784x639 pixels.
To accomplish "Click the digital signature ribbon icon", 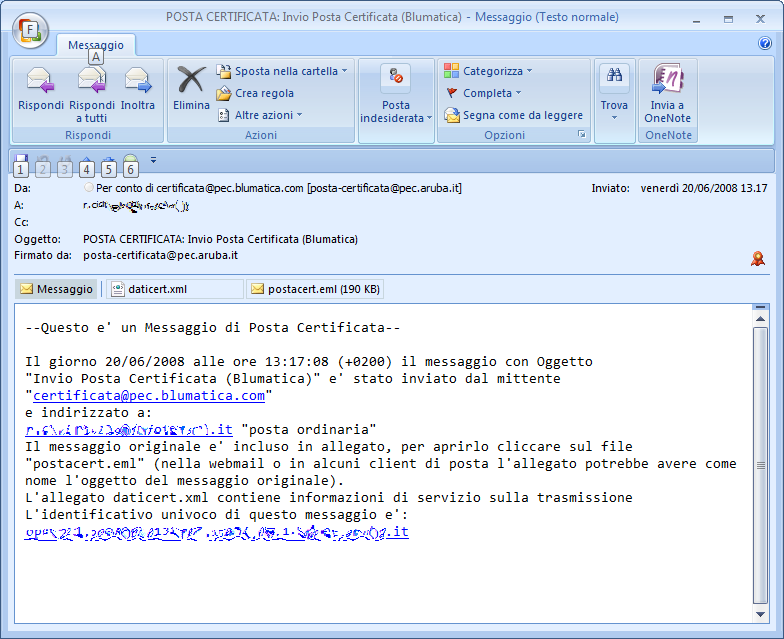I will (x=758, y=259).
